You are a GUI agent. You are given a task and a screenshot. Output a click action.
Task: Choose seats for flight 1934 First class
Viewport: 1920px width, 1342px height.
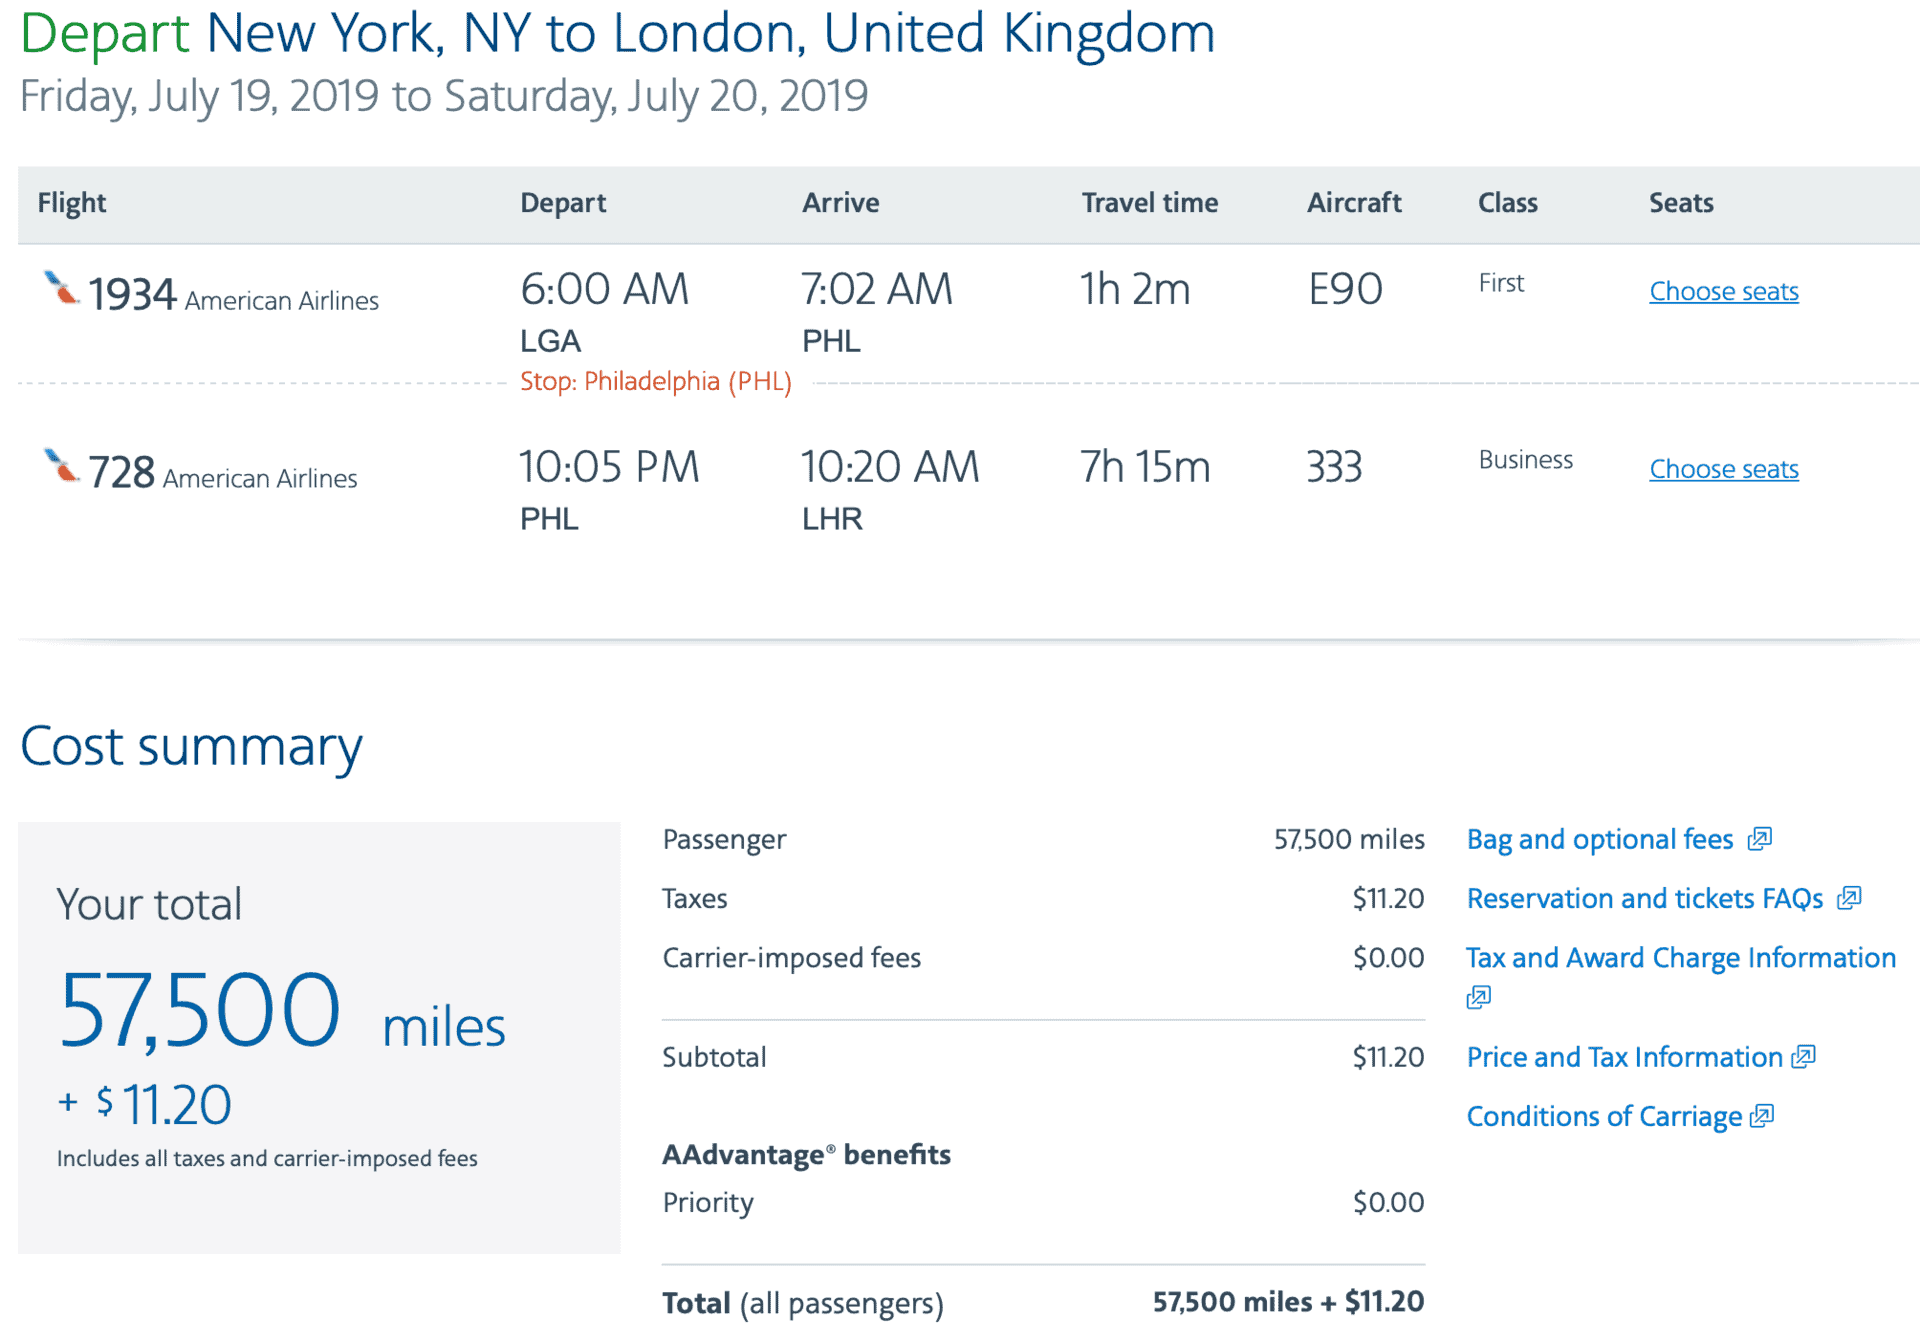coord(1724,291)
